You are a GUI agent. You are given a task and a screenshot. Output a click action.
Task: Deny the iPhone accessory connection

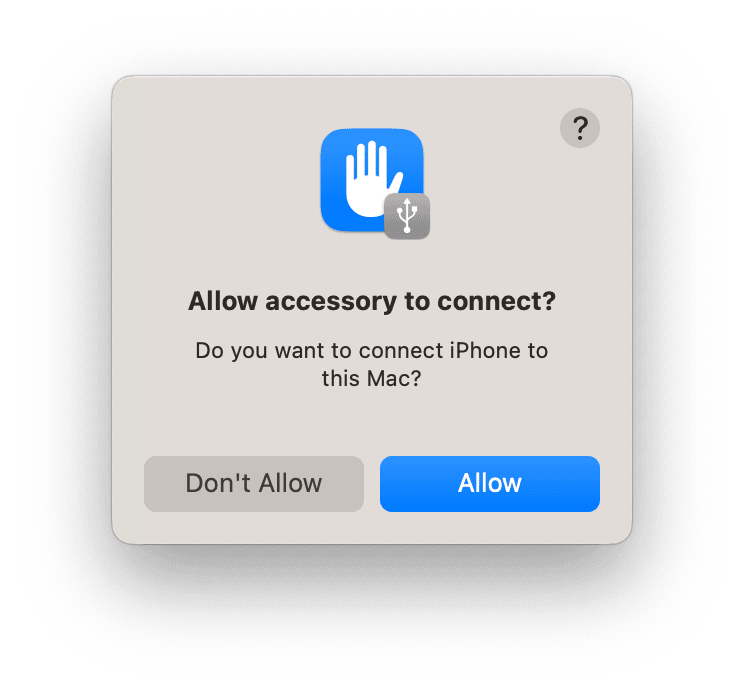[254, 484]
